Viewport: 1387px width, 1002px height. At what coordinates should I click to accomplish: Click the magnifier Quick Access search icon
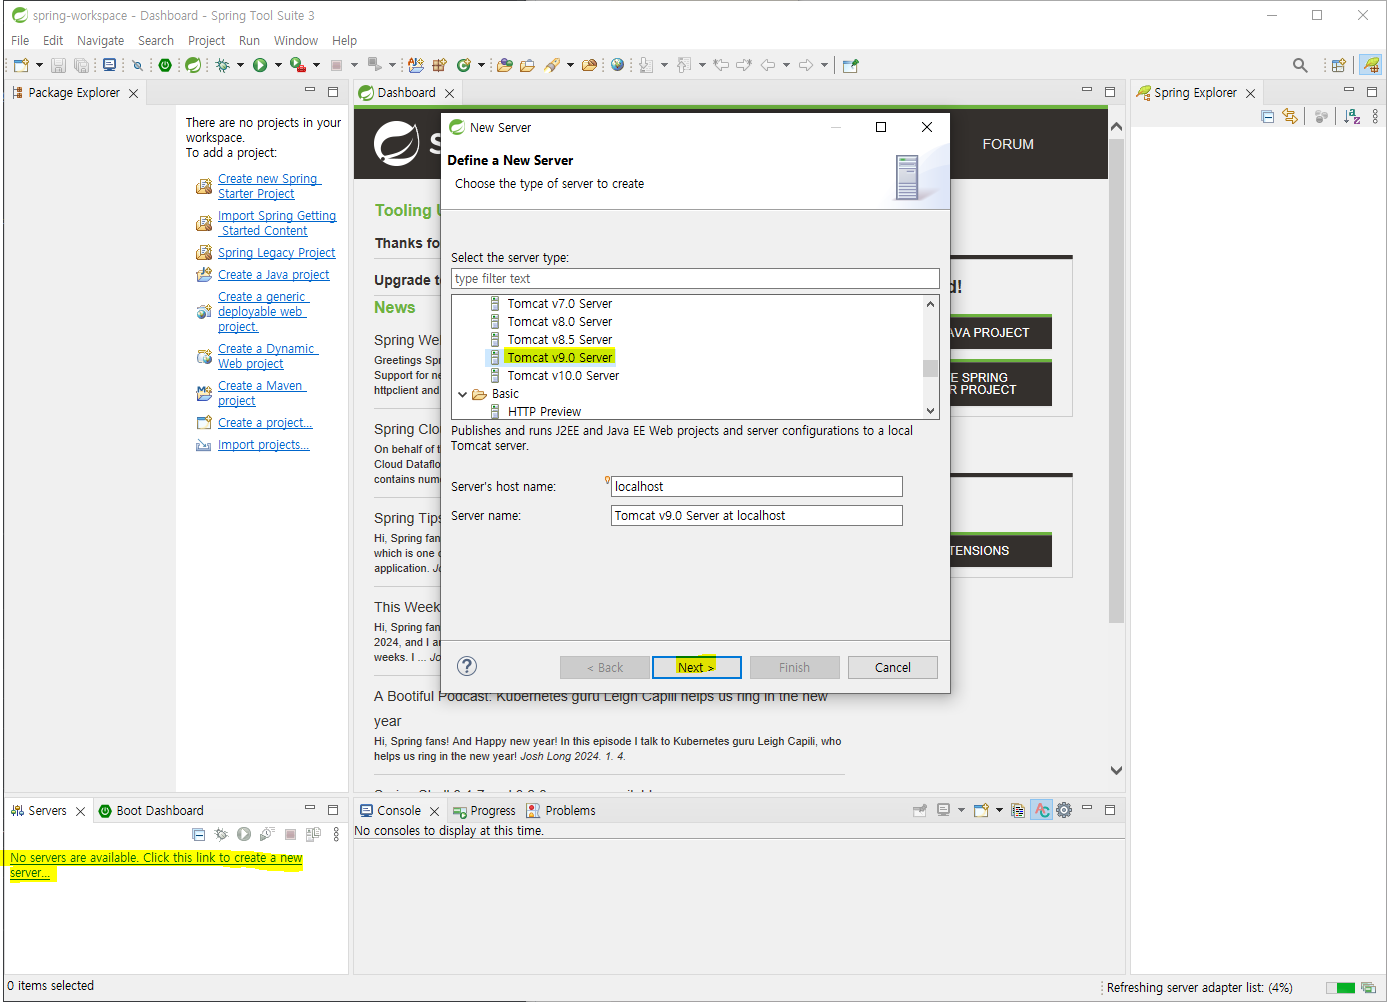(1300, 65)
